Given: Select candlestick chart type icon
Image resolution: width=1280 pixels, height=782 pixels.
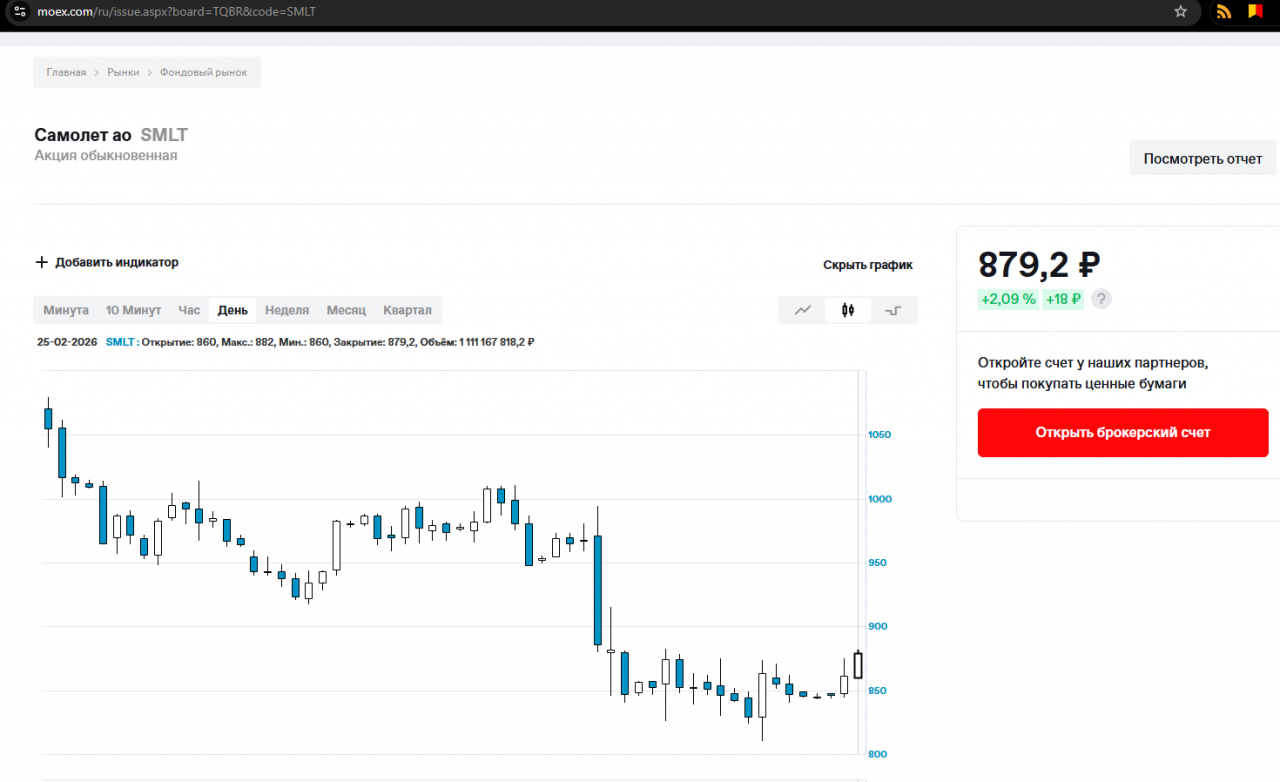Looking at the screenshot, I should click(848, 310).
